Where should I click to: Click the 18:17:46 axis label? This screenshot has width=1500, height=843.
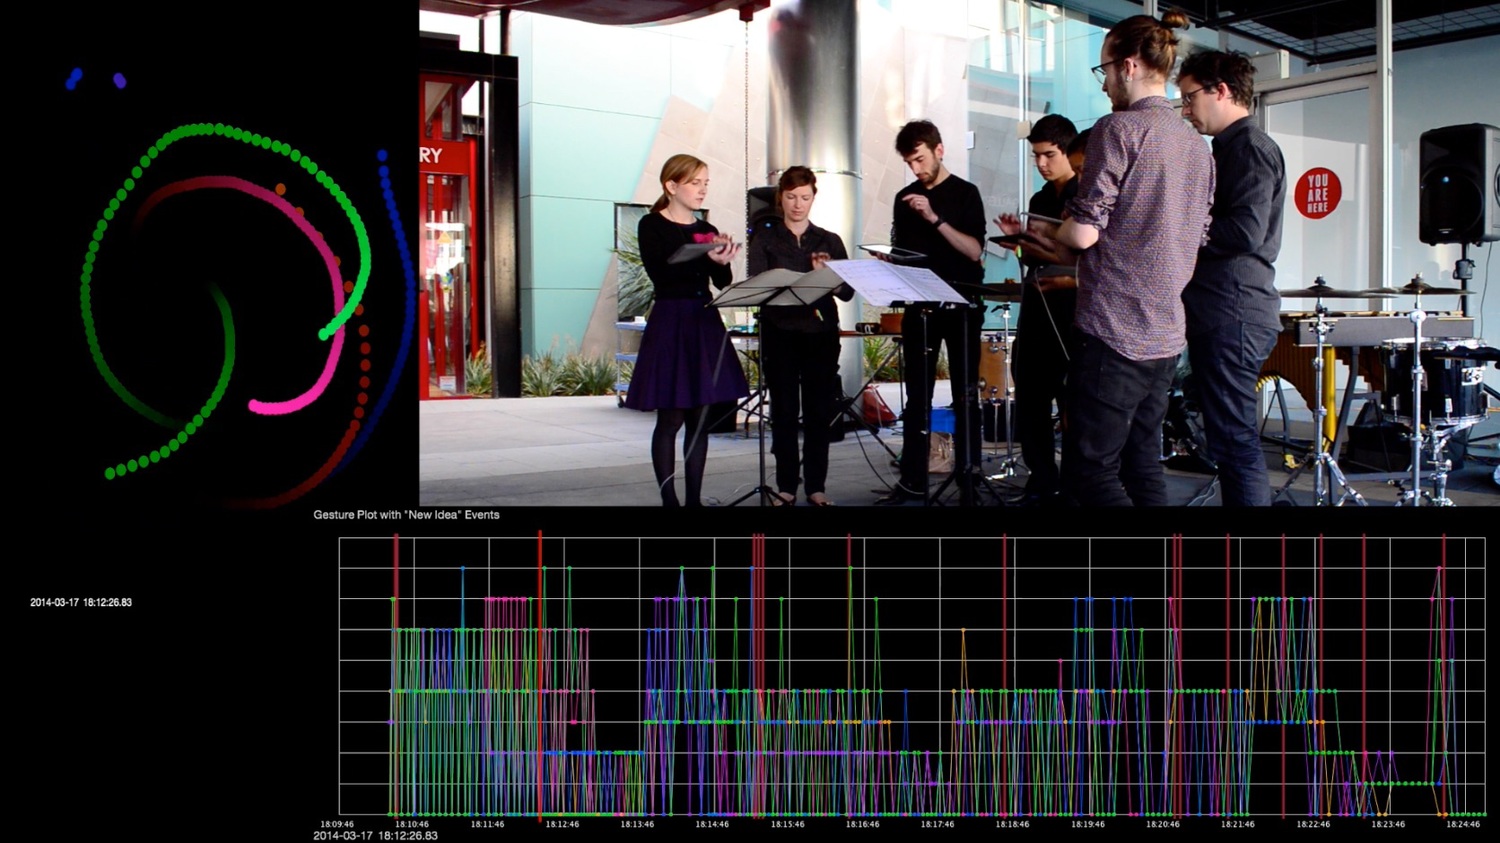pyautogui.click(x=937, y=825)
